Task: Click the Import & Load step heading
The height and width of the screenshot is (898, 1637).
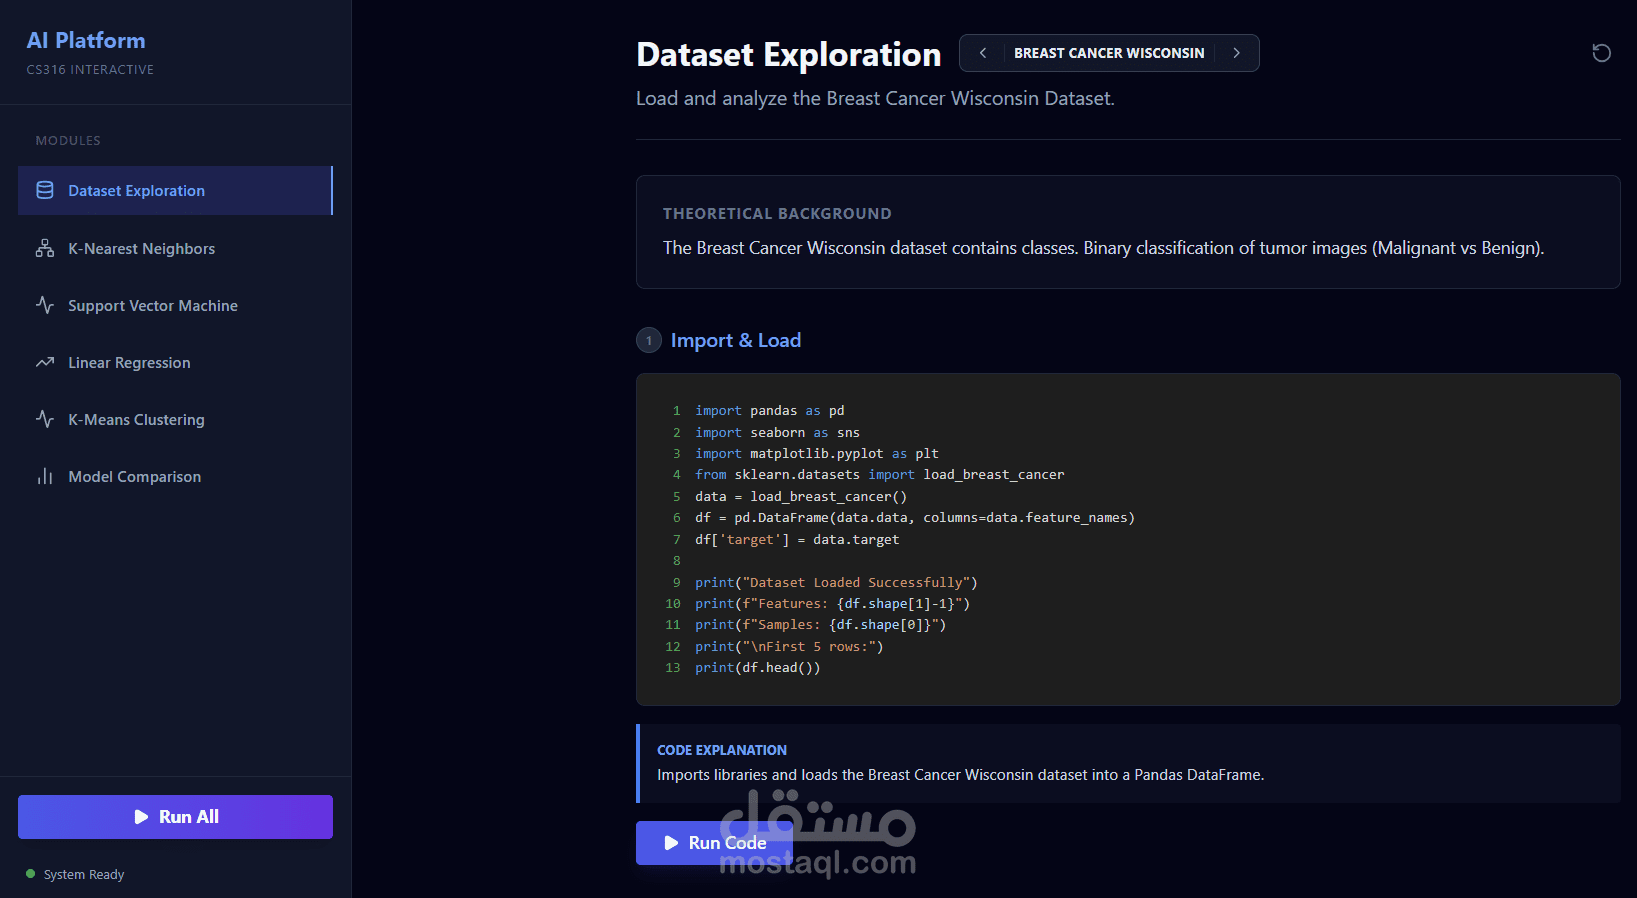Action: coord(736,340)
